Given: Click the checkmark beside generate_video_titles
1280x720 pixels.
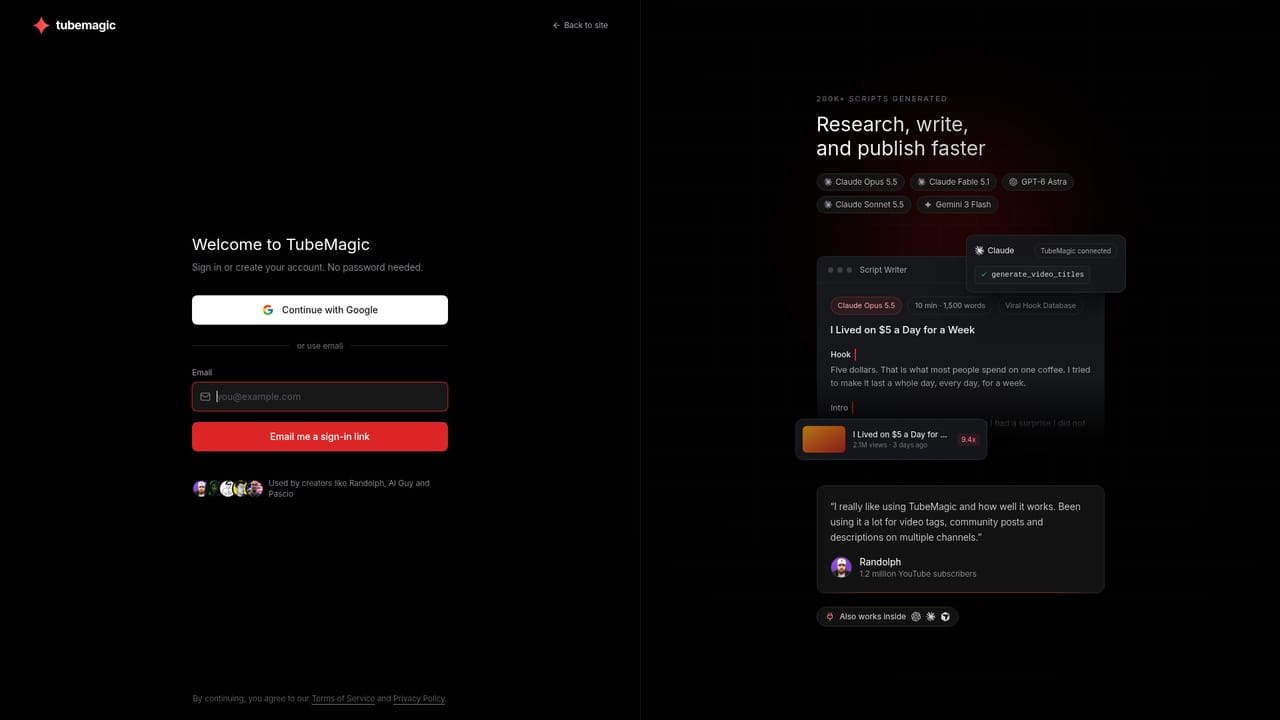Looking at the screenshot, I should pos(984,274).
